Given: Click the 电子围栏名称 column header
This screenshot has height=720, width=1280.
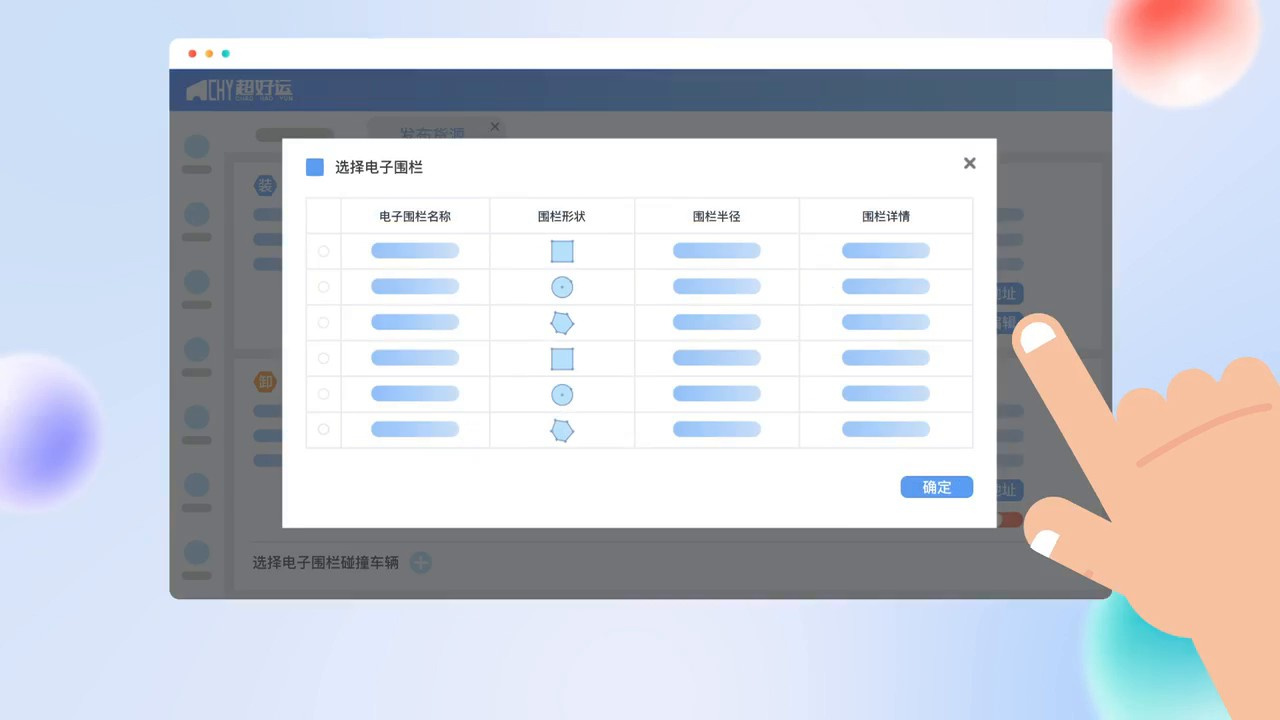Looking at the screenshot, I should pos(415,216).
